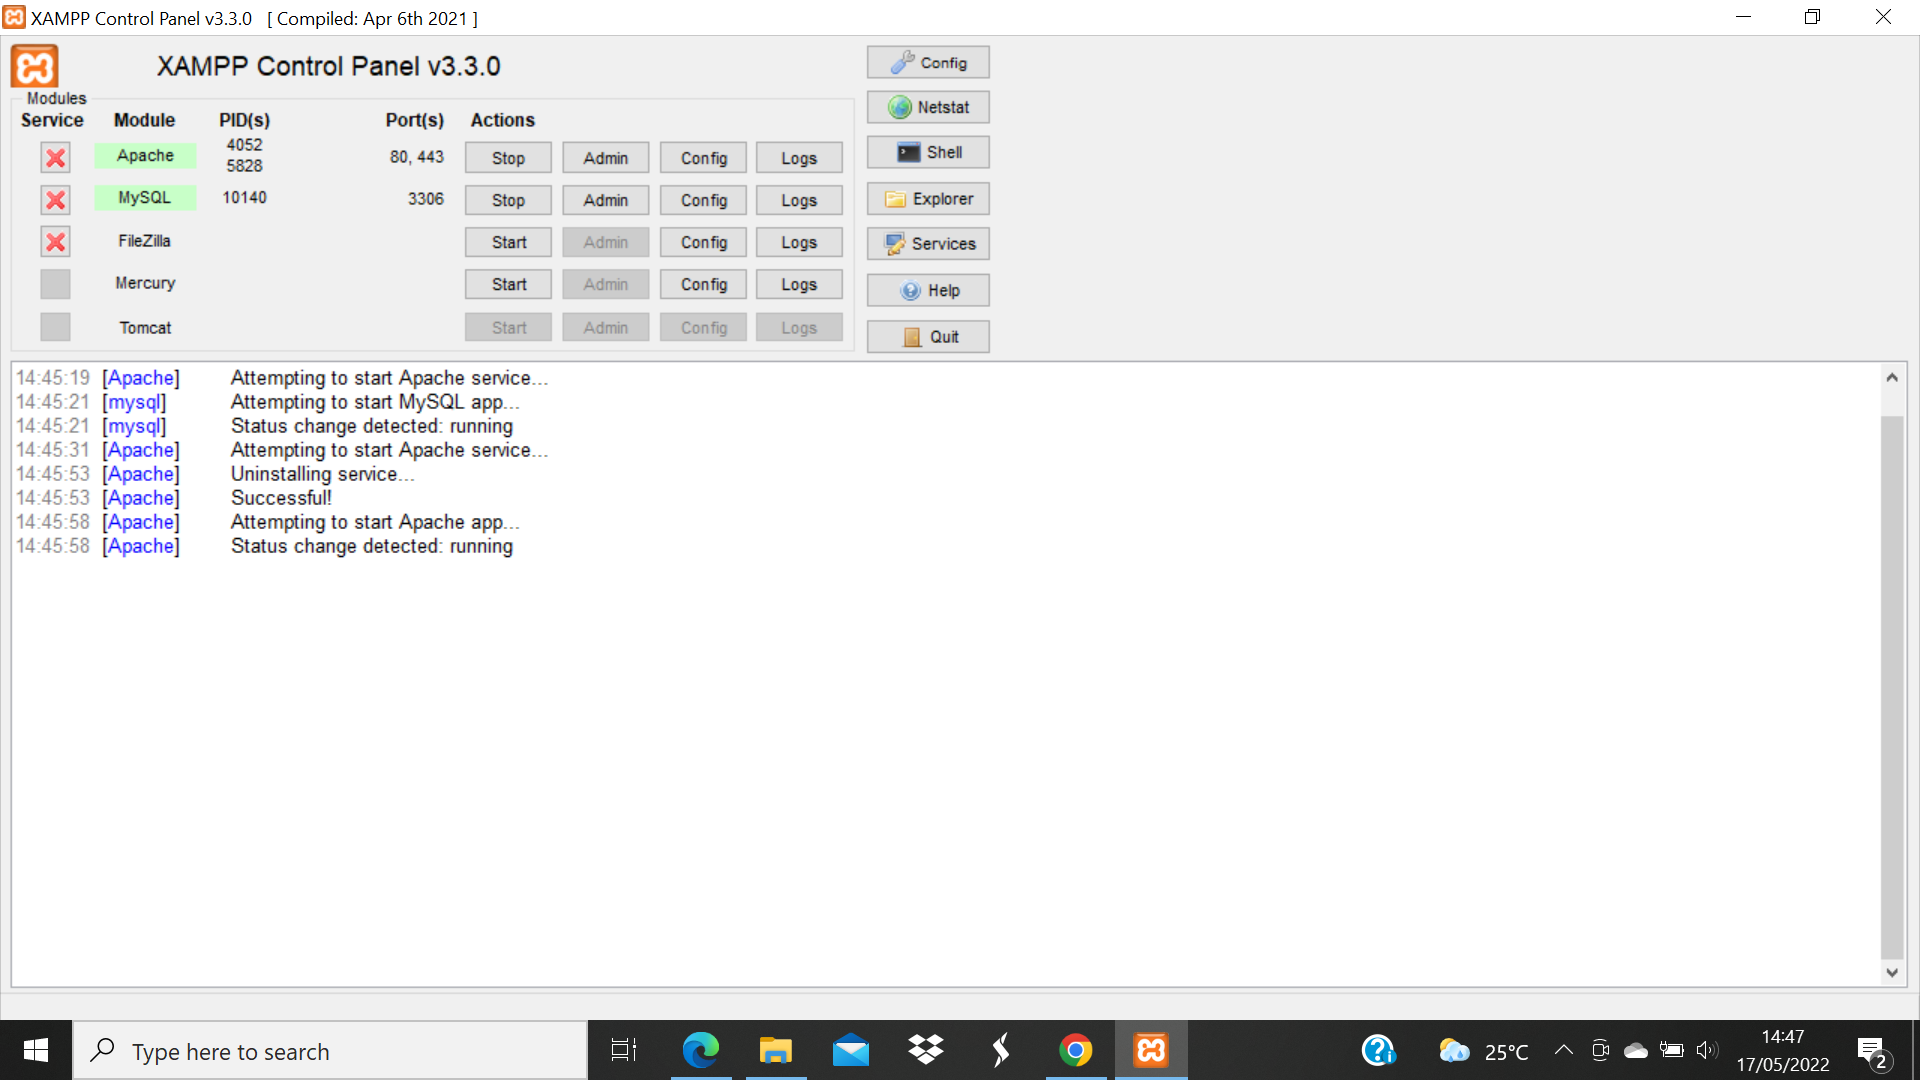Screen dimensions: 1920x1080
Task: View the Apache logs
Action: [x=799, y=157]
